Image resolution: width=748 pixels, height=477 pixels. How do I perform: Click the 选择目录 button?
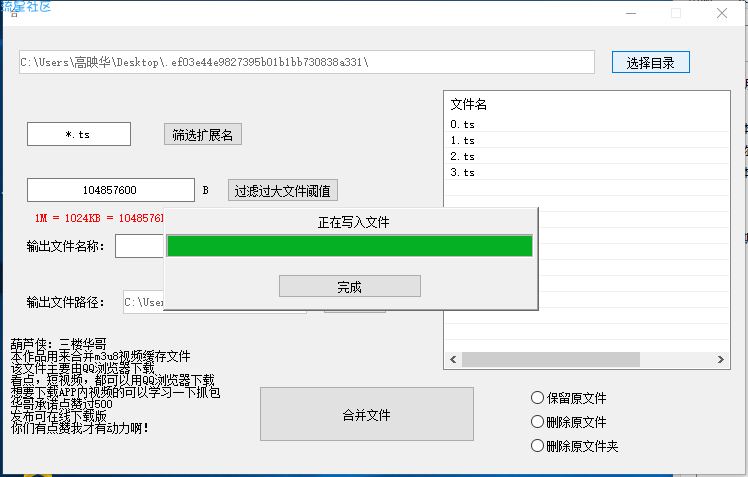[x=650, y=62]
